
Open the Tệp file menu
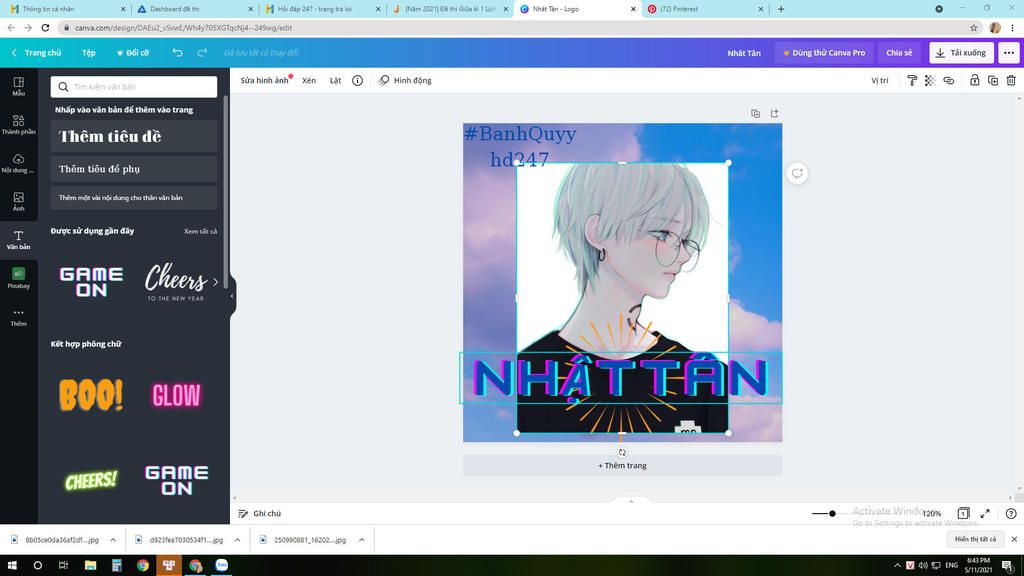tap(89, 53)
